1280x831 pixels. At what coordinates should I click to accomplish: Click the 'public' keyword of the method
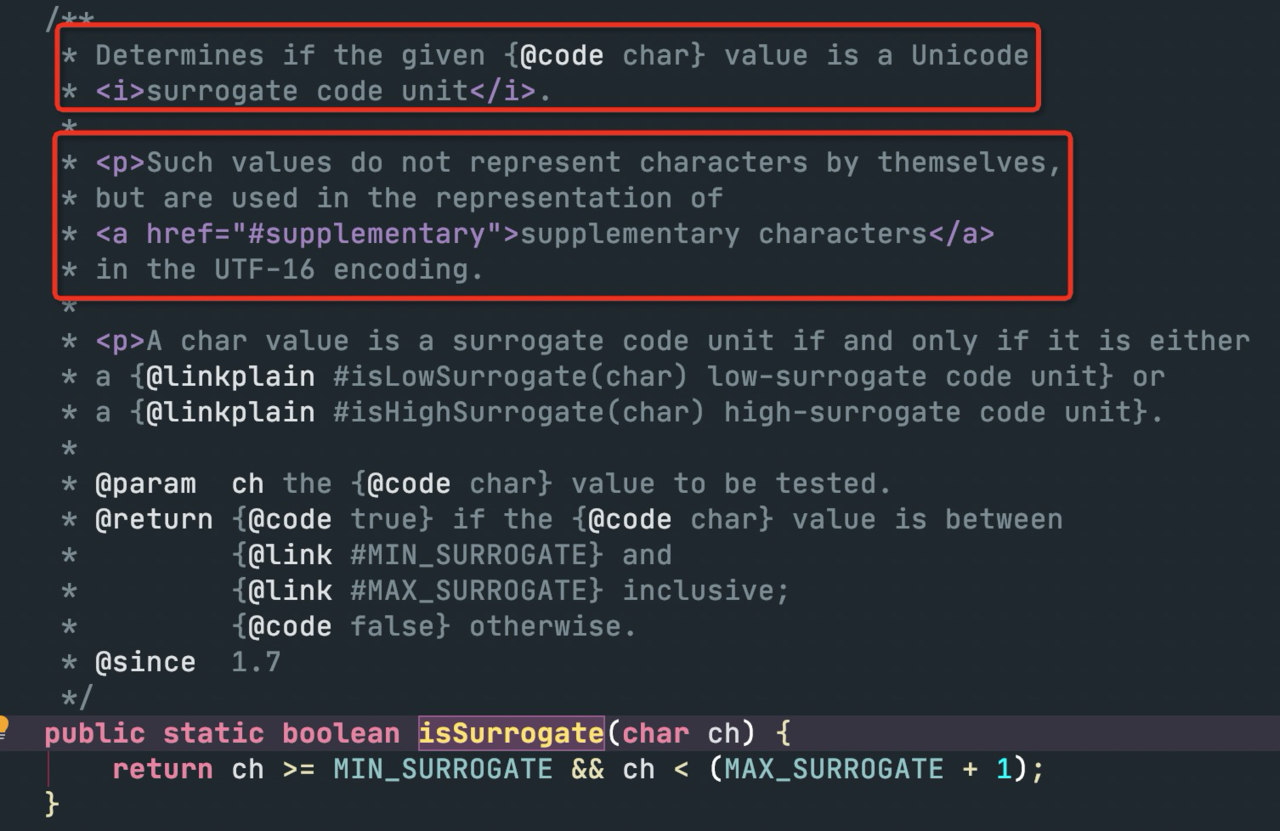95,733
